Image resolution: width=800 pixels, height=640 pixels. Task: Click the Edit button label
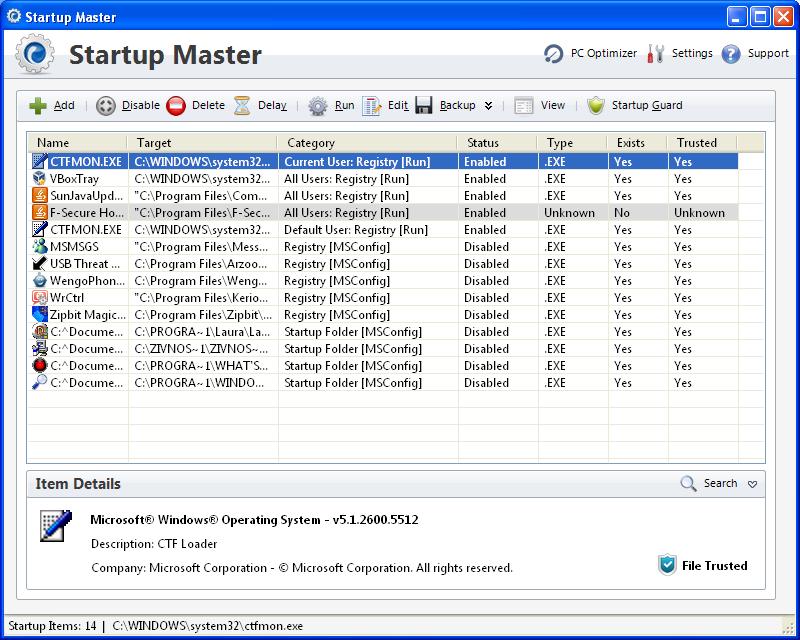pyautogui.click(x=397, y=105)
